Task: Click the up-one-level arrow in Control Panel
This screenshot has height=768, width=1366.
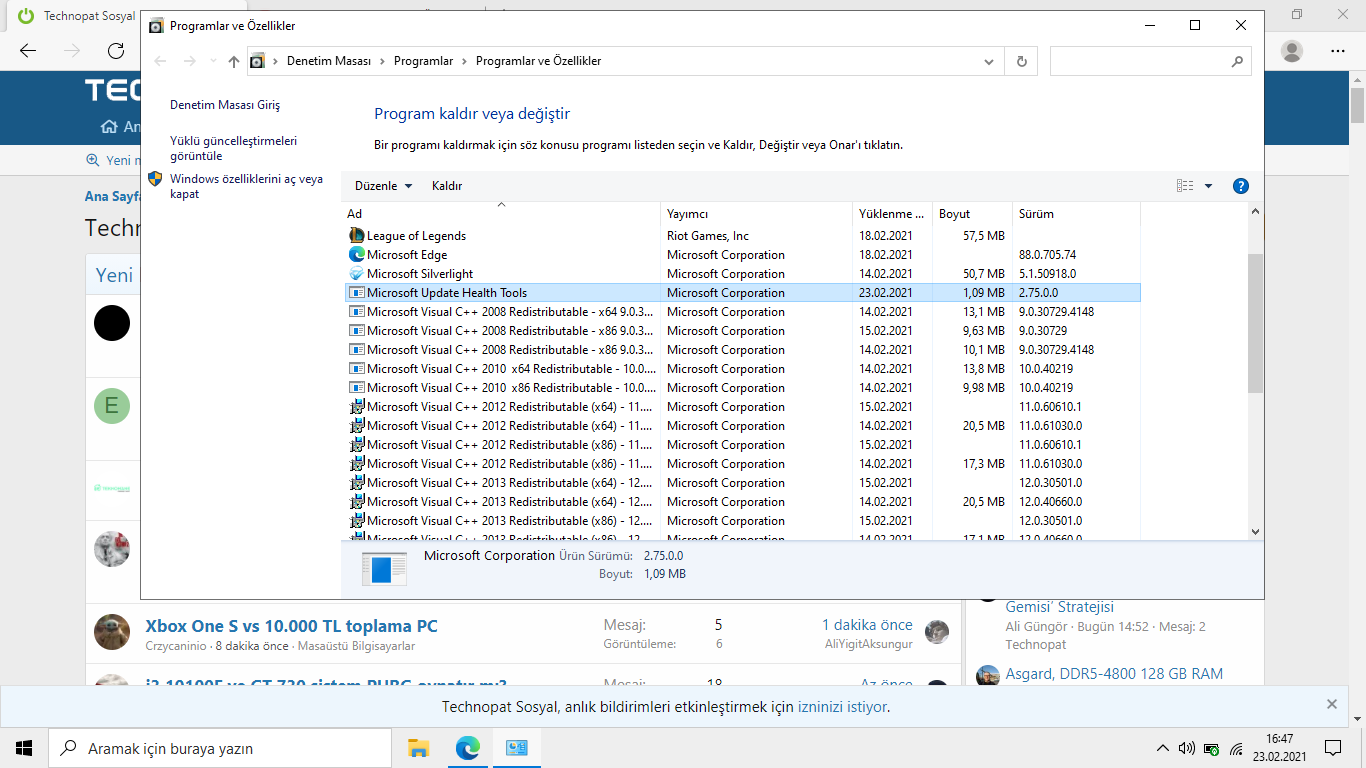Action: (x=234, y=61)
